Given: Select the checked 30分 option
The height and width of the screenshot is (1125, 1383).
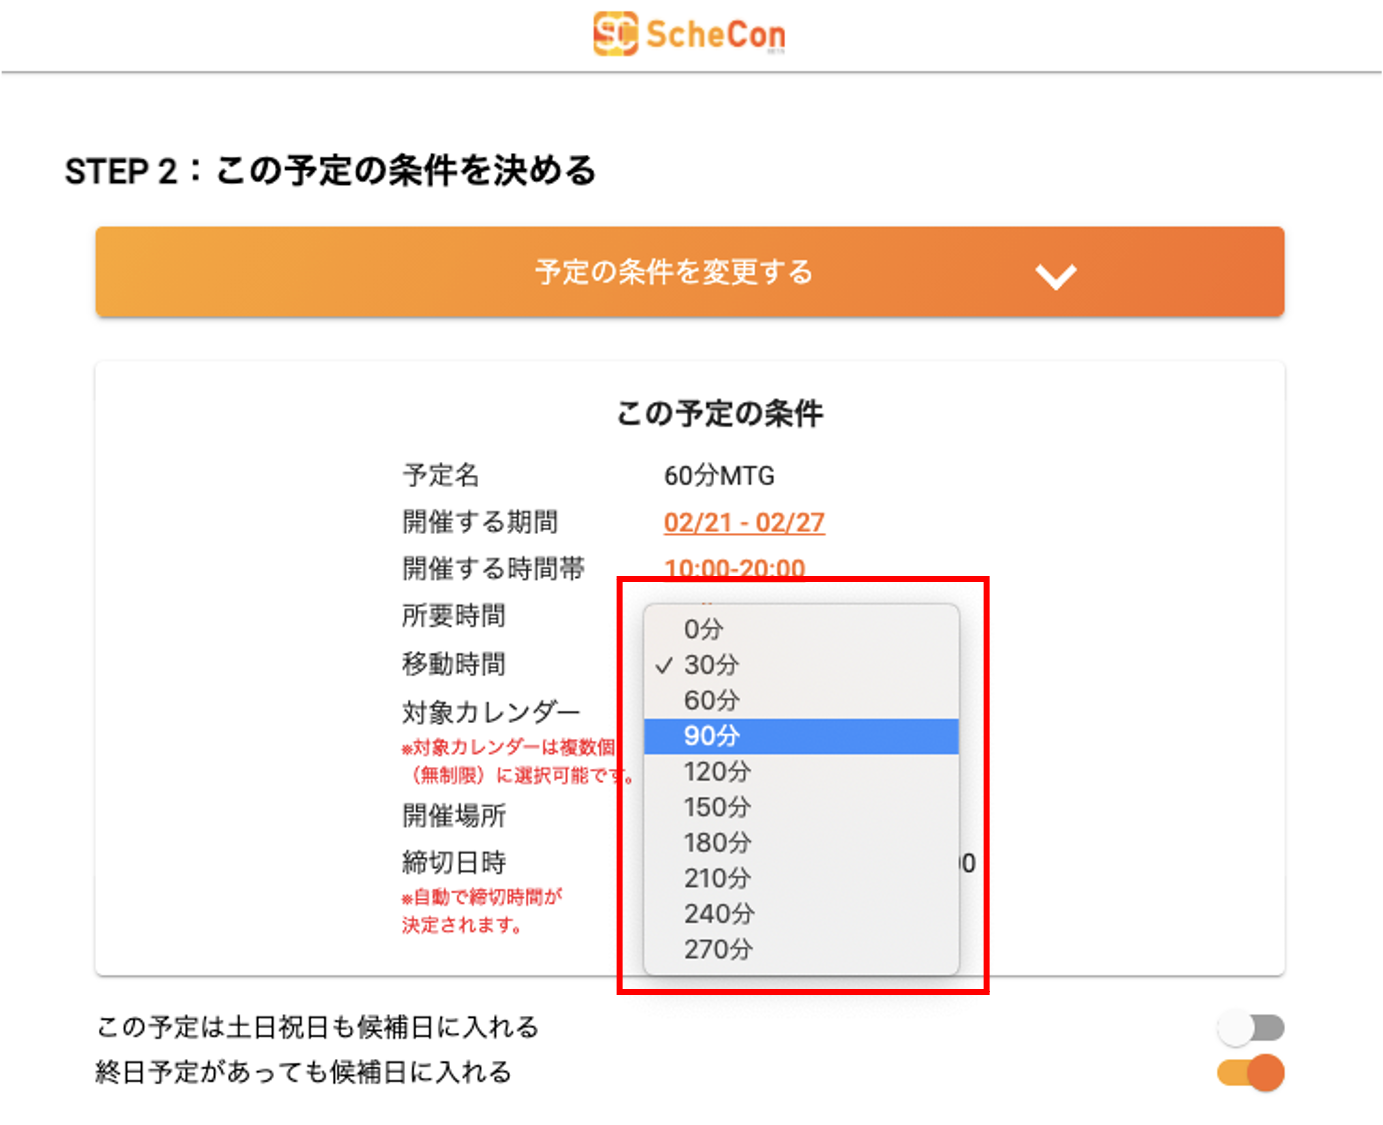Looking at the screenshot, I should (711, 665).
